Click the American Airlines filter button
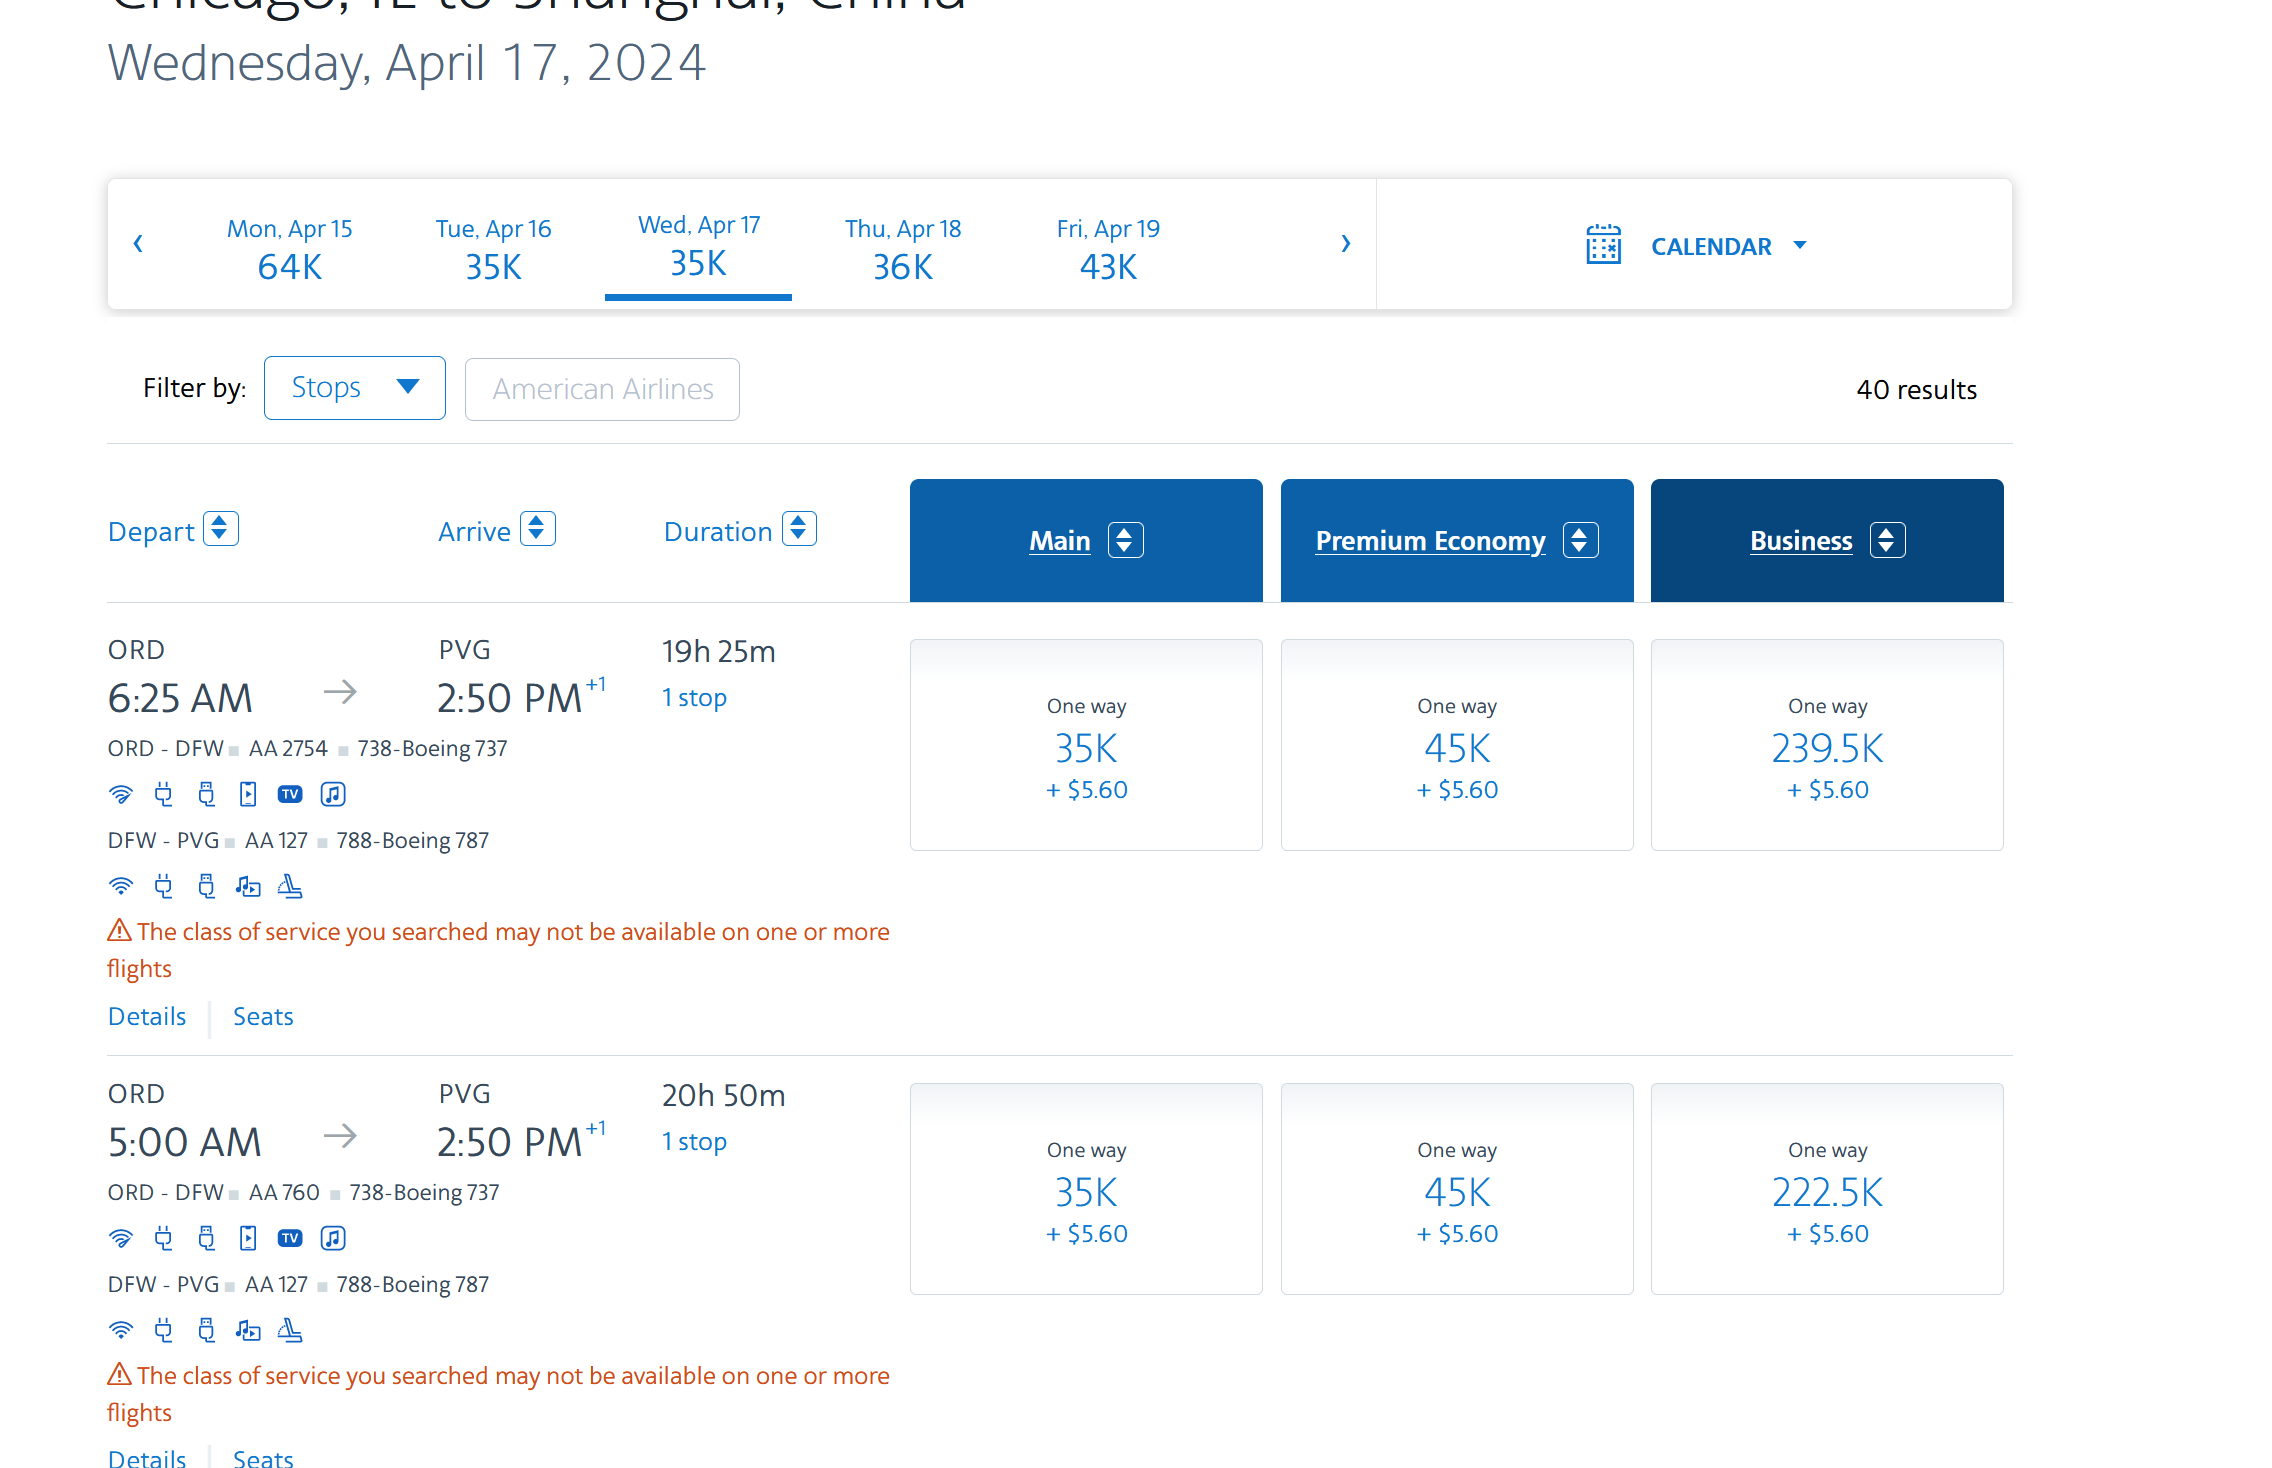2272x1468 pixels. pyautogui.click(x=602, y=389)
